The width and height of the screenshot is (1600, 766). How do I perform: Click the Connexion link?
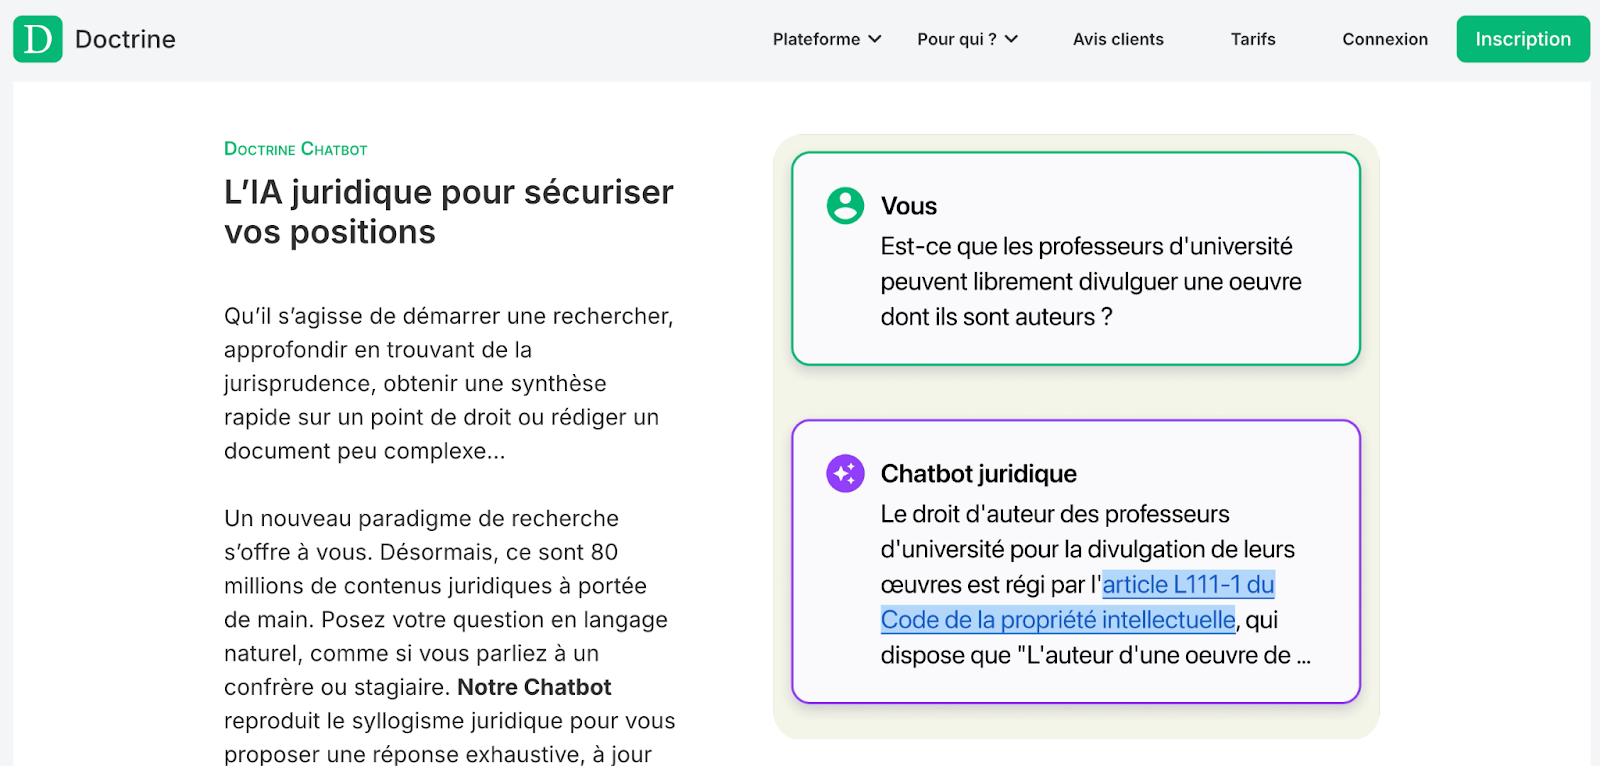click(x=1385, y=39)
